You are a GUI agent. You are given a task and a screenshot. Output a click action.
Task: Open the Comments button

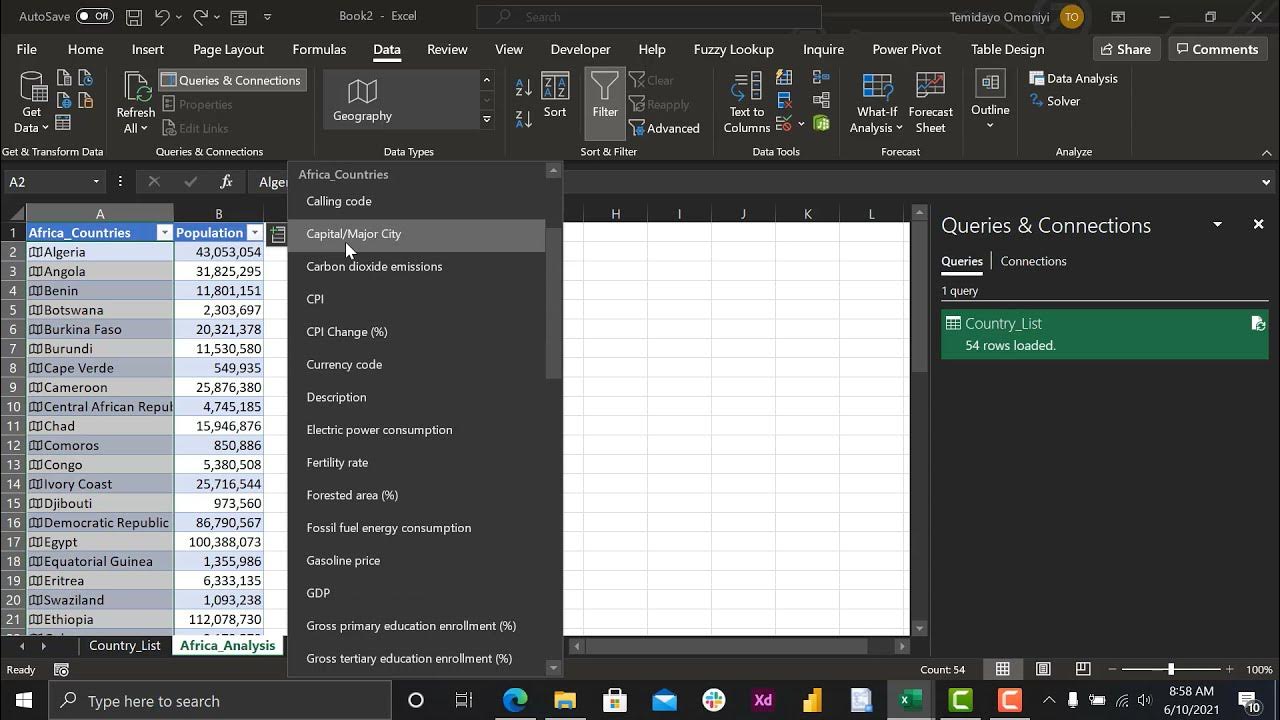(x=1217, y=49)
